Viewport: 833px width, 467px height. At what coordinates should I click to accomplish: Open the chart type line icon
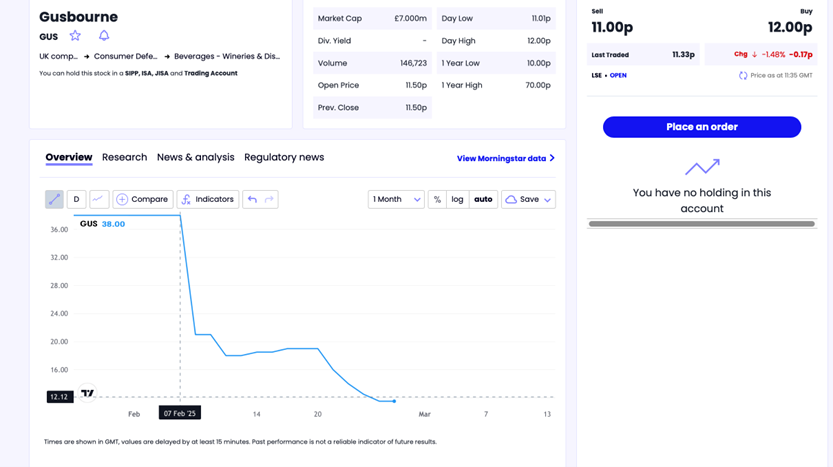coord(99,199)
